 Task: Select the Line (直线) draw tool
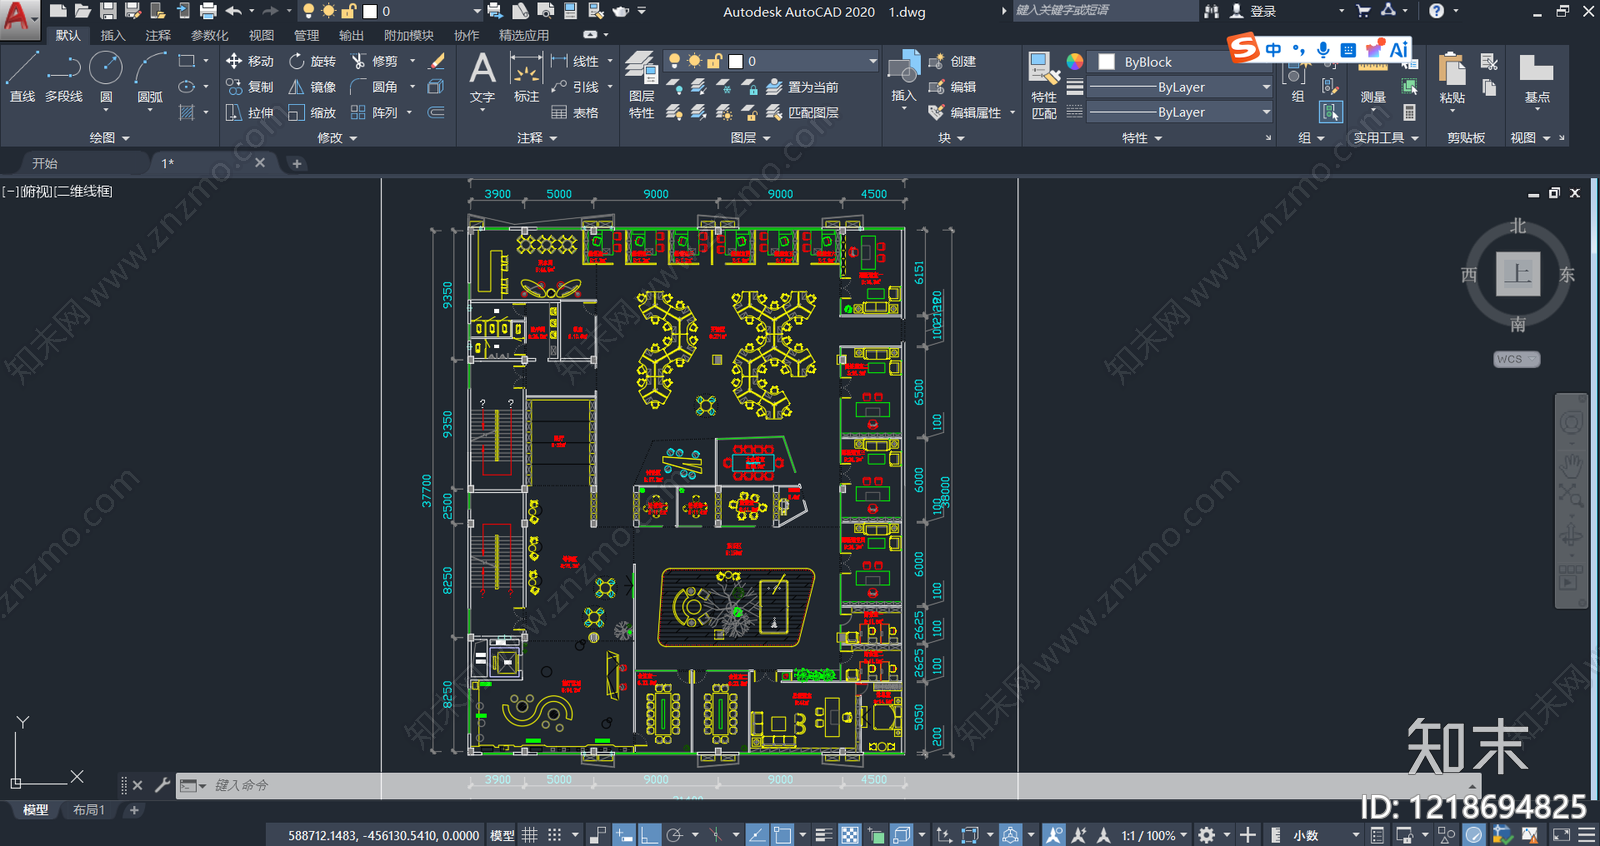22,78
